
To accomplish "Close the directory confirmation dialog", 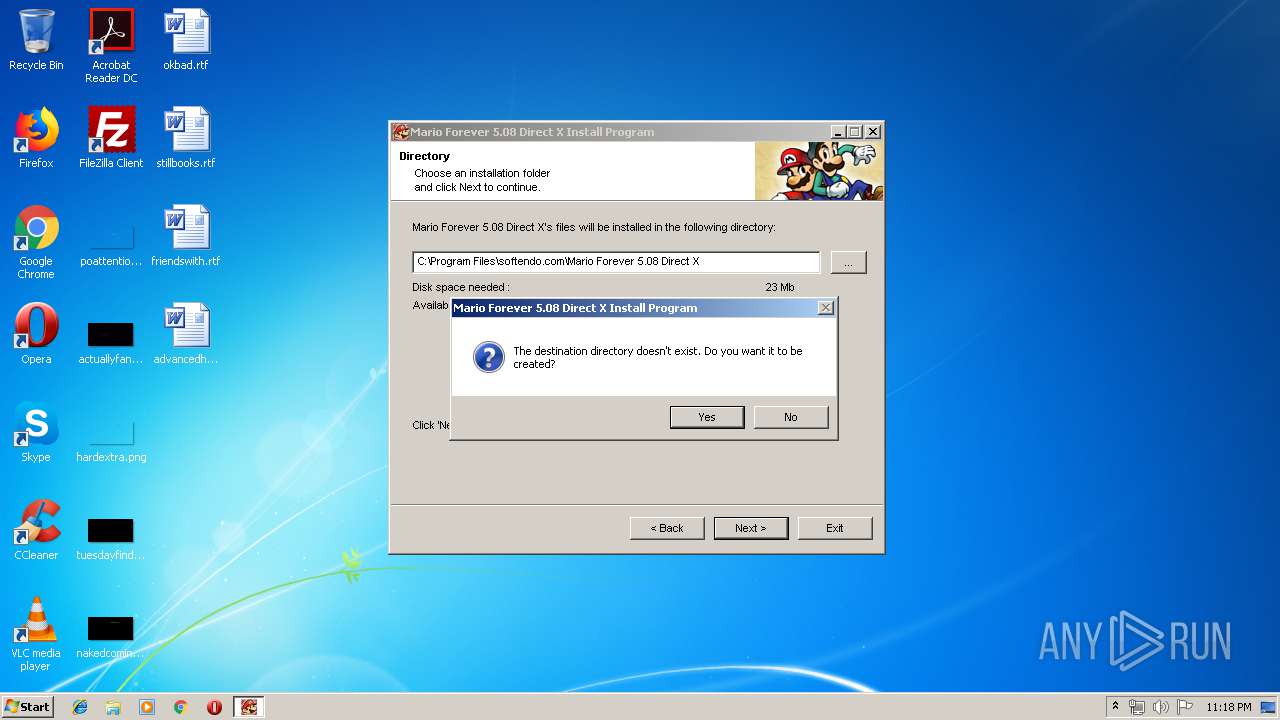I will (x=826, y=308).
